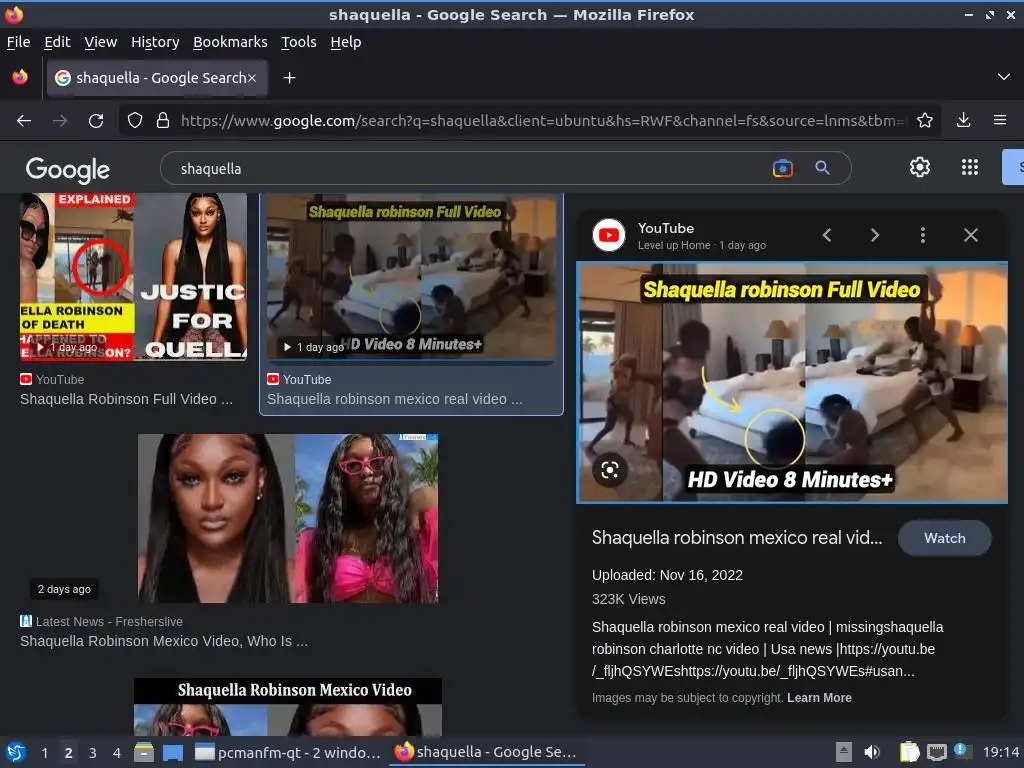
Task: Show next image in preview panel
Action: click(x=875, y=235)
